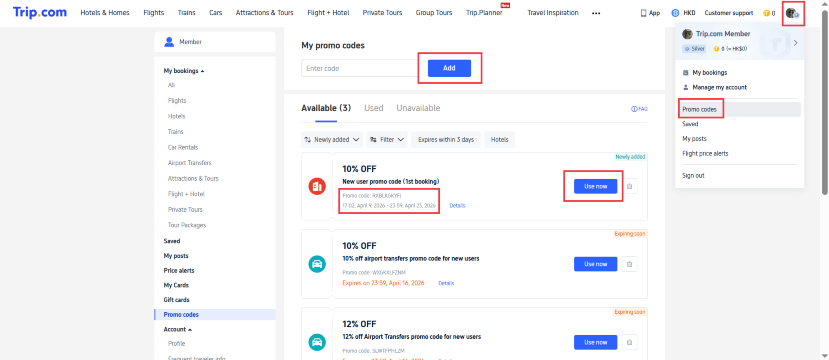829x360 pixels.
Task: Collapse My bookings section in sidebar
Action: click(184, 71)
